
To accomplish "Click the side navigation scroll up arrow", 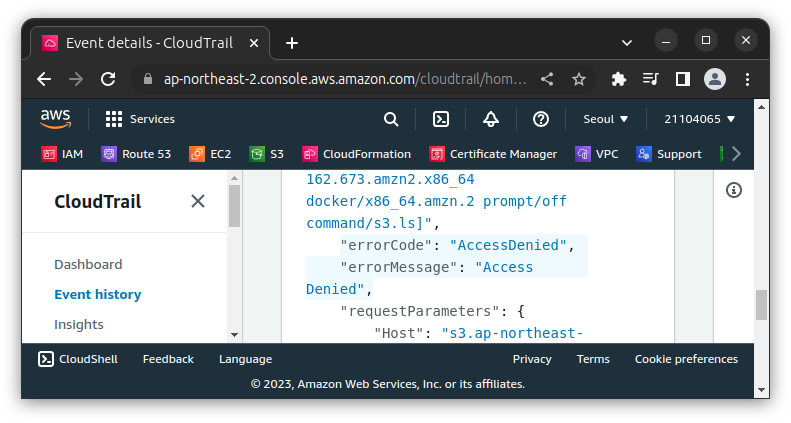I will 234,177.
